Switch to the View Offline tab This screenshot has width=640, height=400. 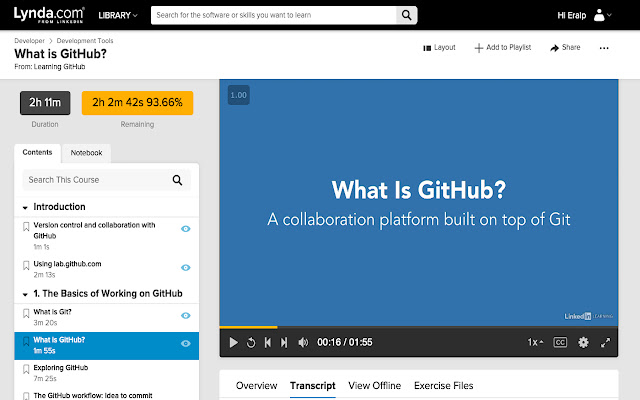[374, 385]
